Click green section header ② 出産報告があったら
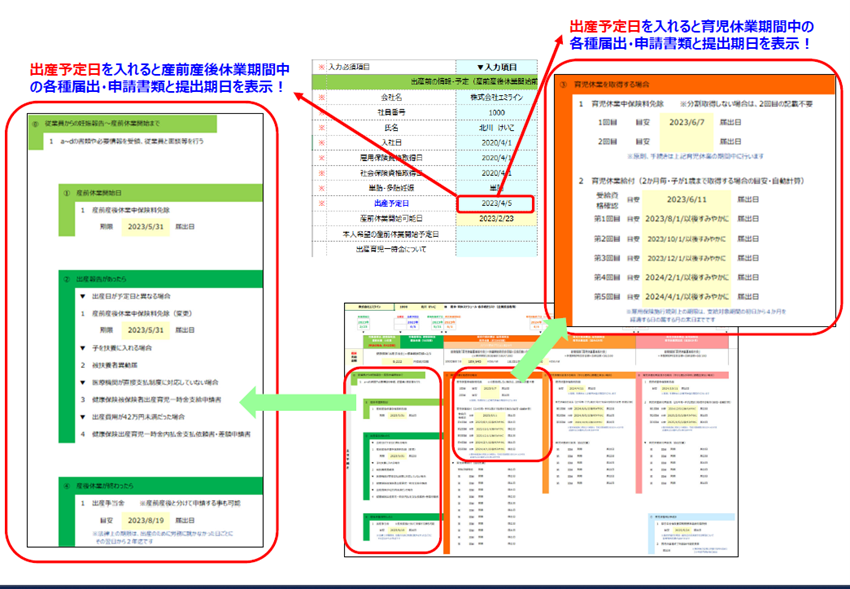 coord(160,279)
